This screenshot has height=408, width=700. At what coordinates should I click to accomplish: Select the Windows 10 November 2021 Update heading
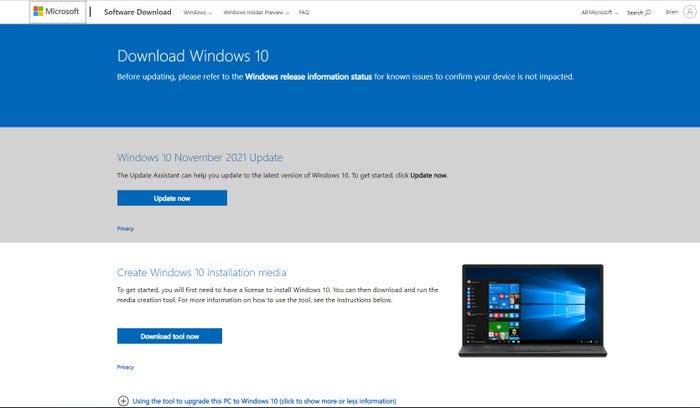pyautogui.click(x=200, y=158)
